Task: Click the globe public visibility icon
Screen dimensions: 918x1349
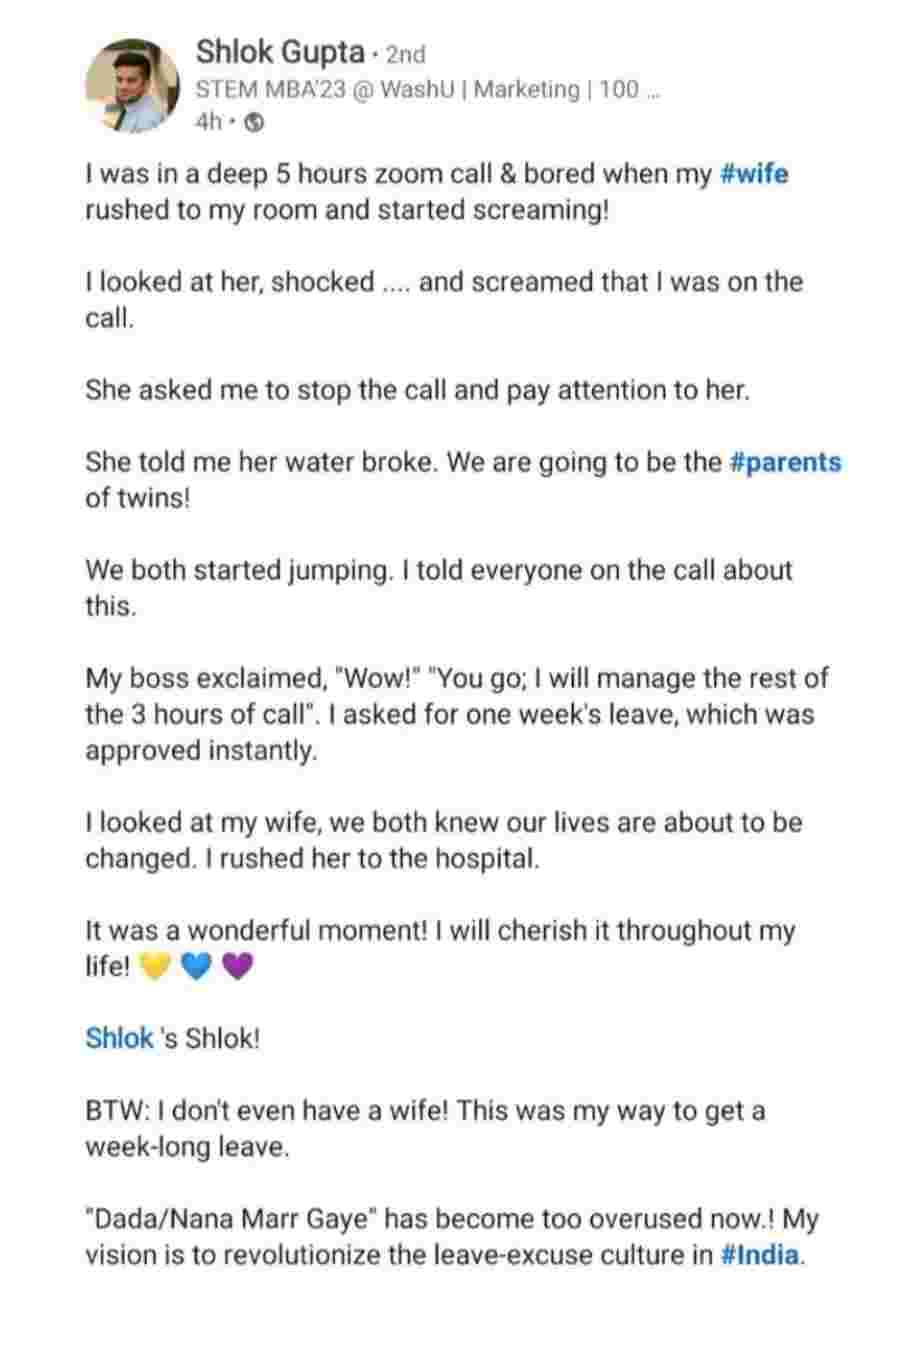Action: (254, 122)
